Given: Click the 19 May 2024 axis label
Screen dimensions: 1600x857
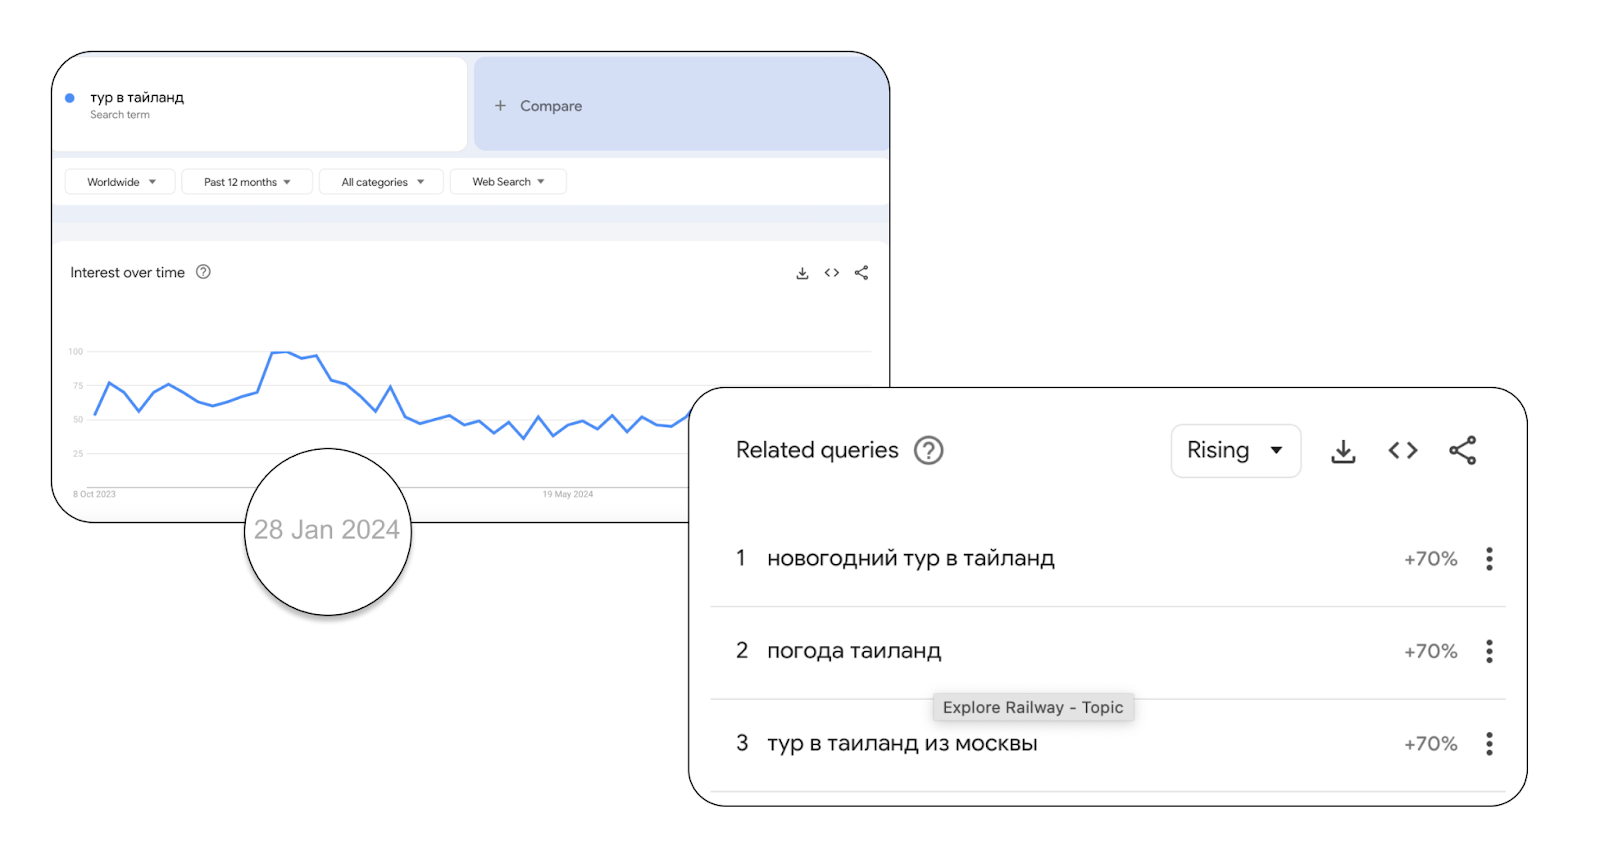Looking at the screenshot, I should click(568, 494).
